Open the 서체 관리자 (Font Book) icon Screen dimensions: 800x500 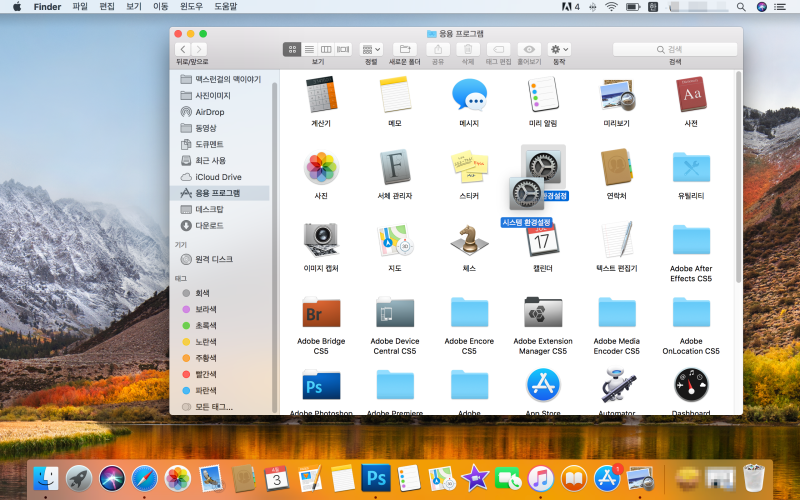pos(395,168)
